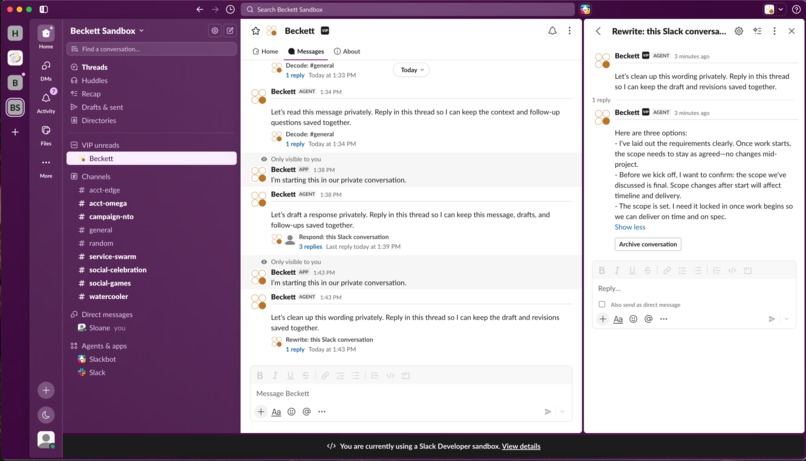
Task: Go forward with the right arrow
Action: [215, 9]
